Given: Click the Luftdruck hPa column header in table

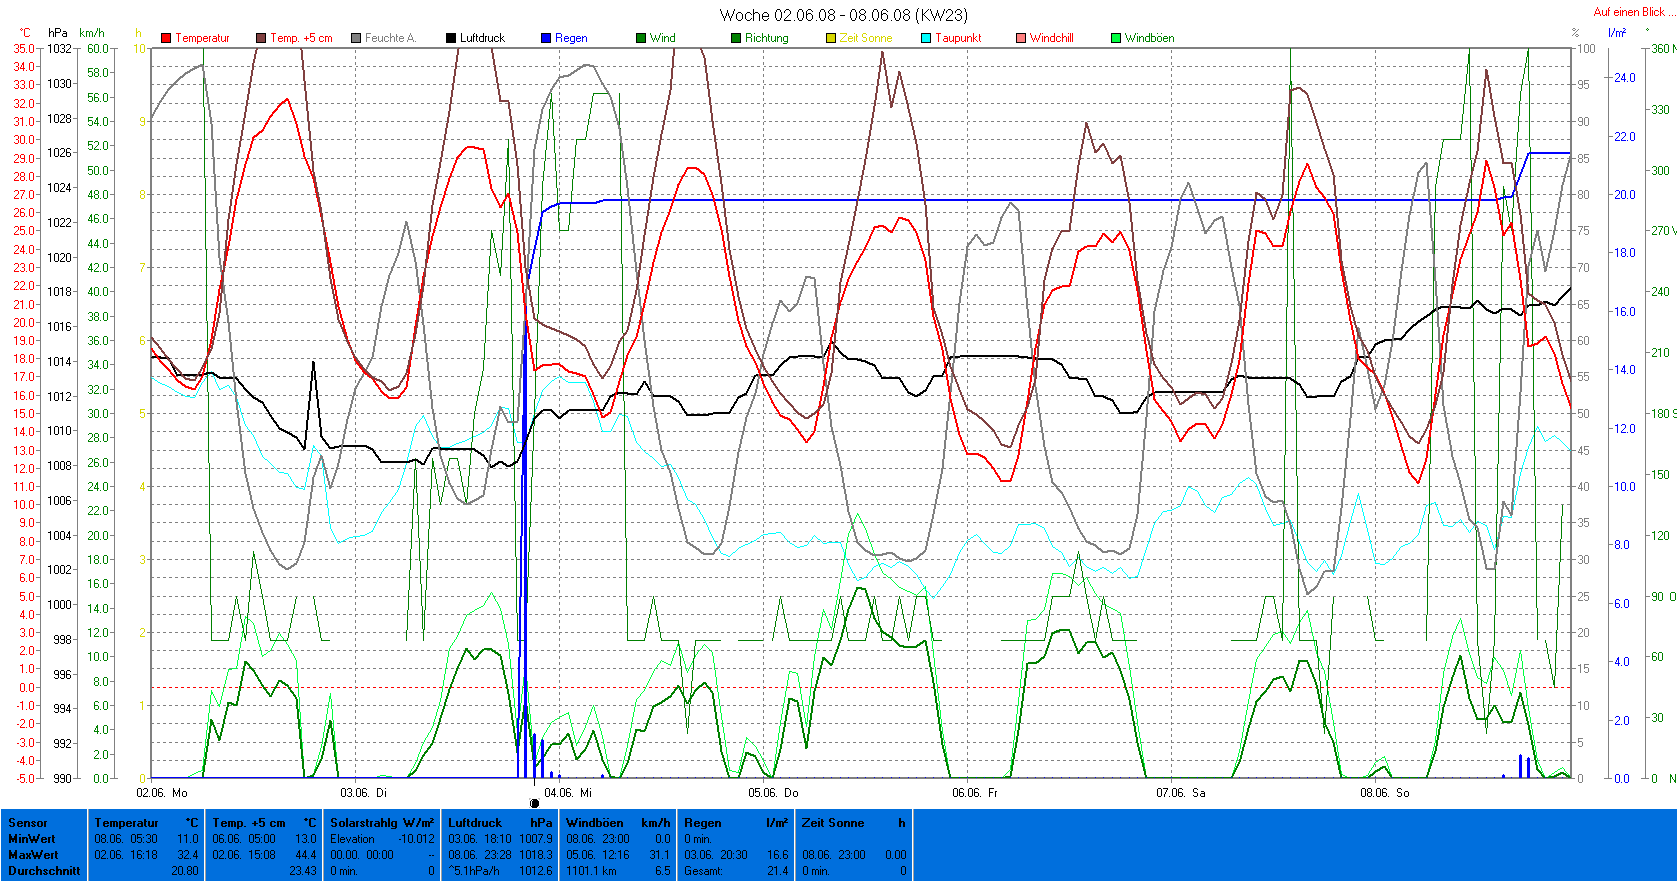Looking at the screenshot, I should [500, 823].
